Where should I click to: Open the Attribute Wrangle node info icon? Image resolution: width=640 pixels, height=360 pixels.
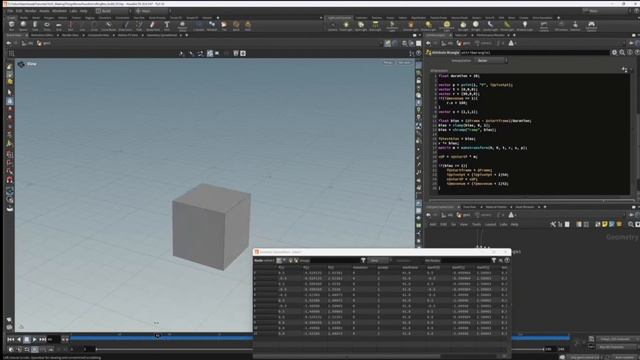click(630, 53)
